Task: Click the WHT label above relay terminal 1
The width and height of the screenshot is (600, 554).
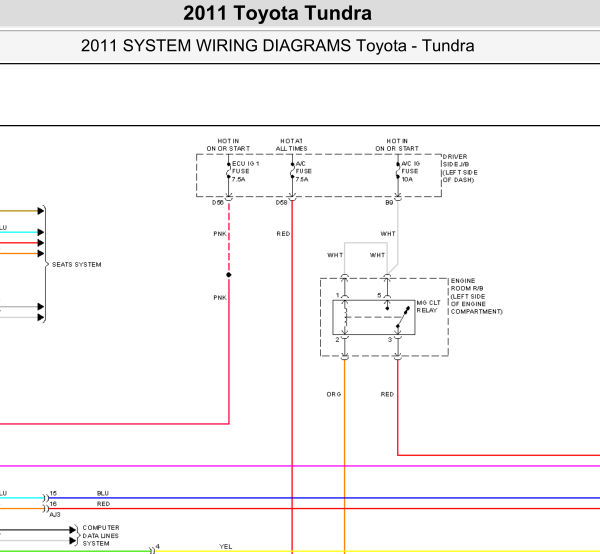Action: tap(335, 255)
